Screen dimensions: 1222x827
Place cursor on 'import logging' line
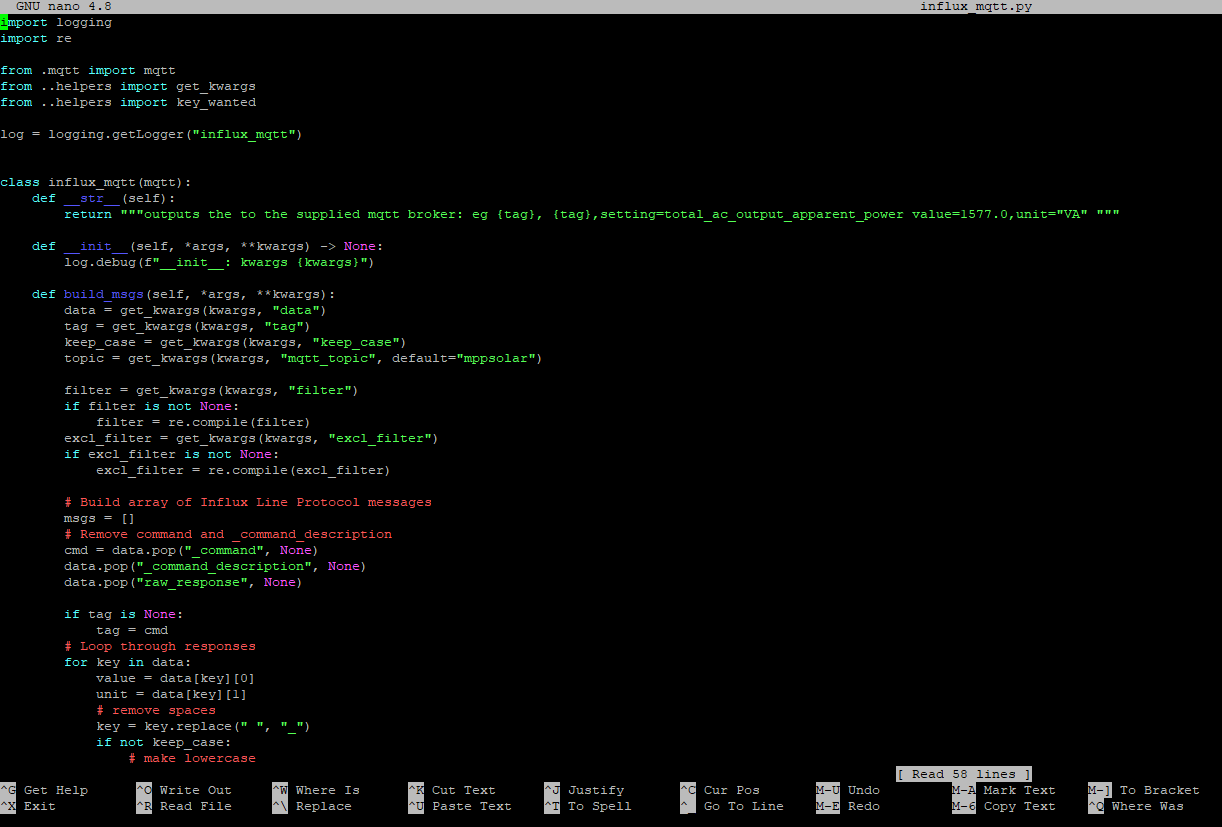click(56, 22)
